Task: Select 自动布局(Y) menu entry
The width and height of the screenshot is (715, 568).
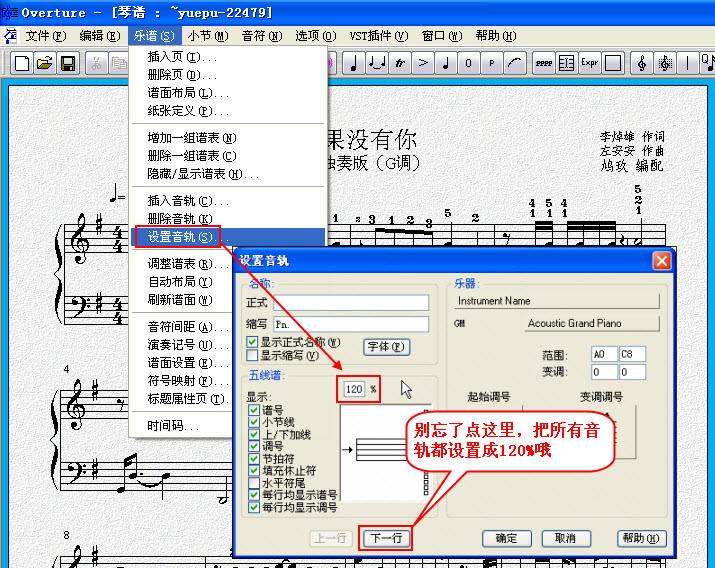Action: pos(181,282)
